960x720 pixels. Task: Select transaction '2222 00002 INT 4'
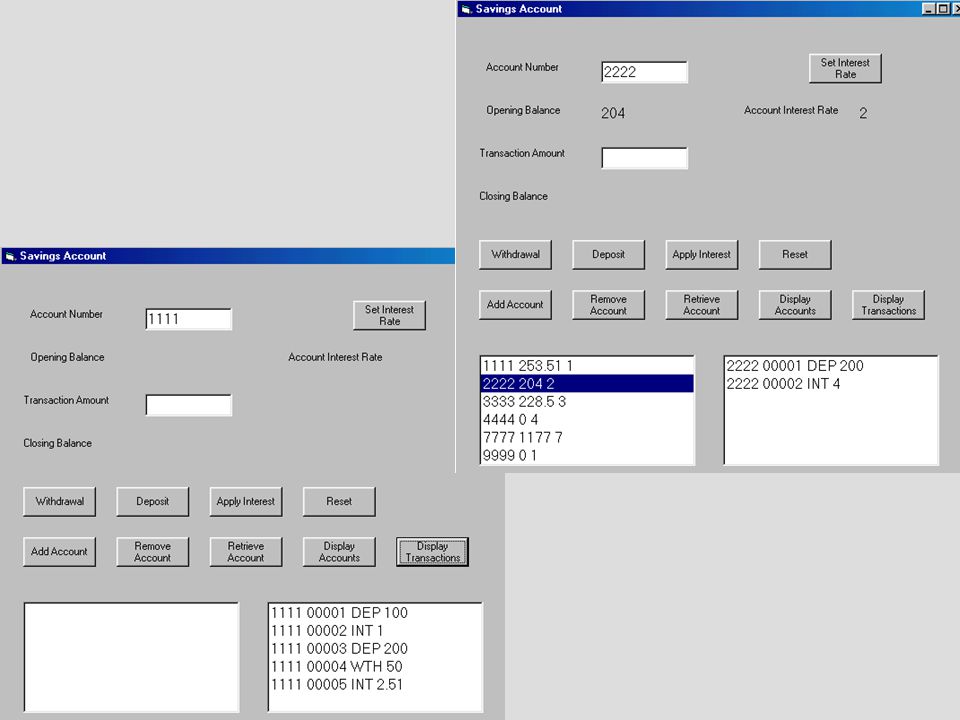831,384
